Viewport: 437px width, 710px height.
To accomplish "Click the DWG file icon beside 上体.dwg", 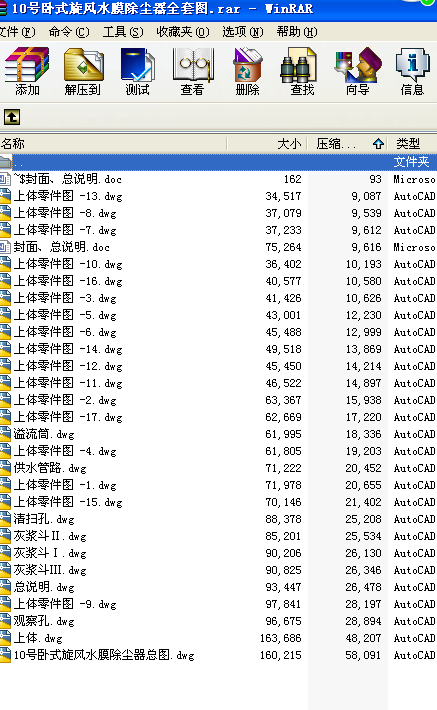I will tap(5, 638).
